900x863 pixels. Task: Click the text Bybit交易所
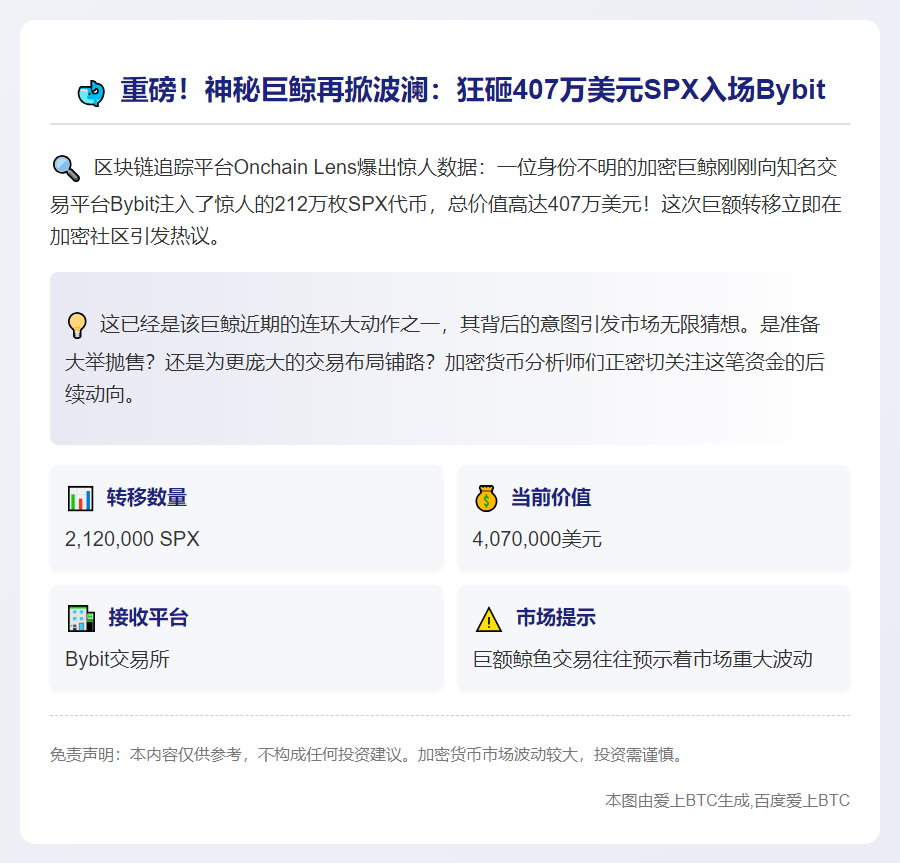point(117,659)
